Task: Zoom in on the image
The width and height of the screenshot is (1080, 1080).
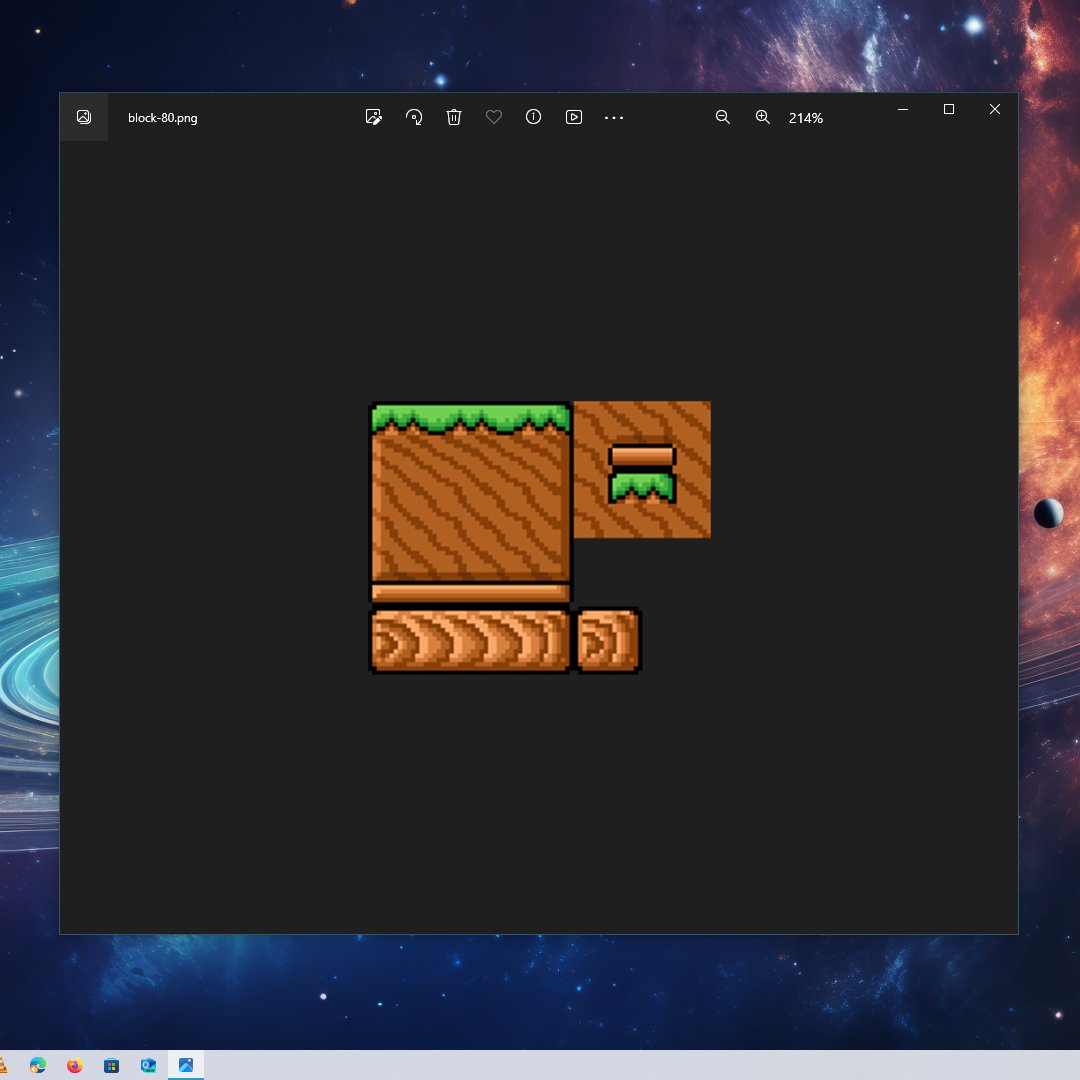Action: coord(762,117)
